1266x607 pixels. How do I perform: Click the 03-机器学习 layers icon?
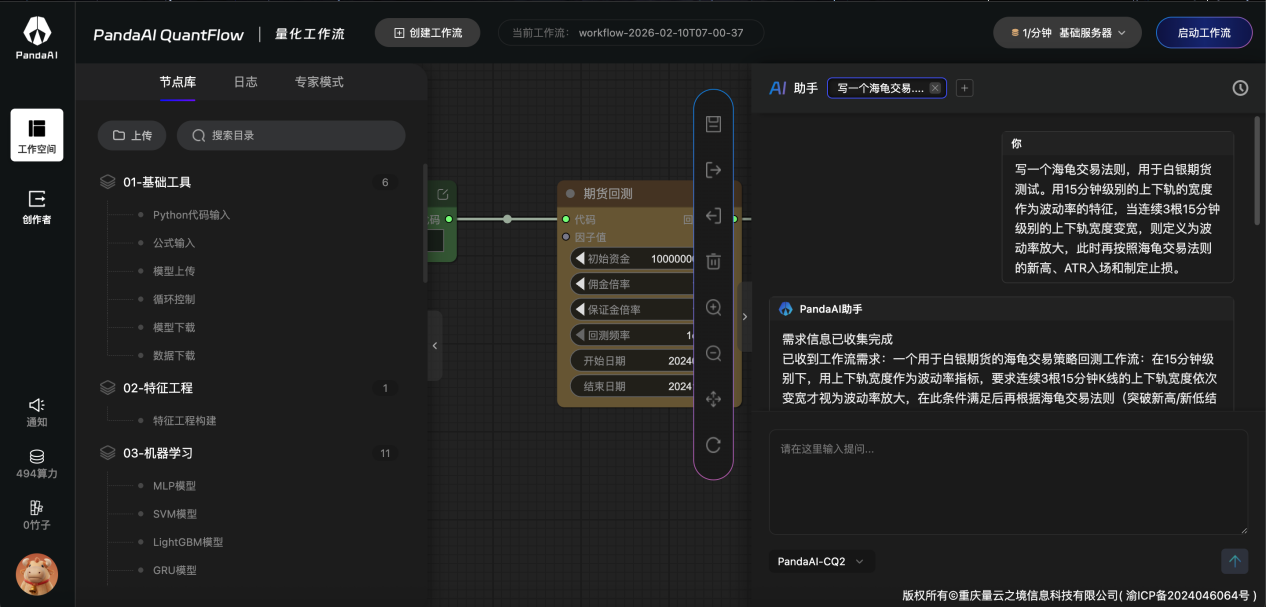tap(108, 453)
